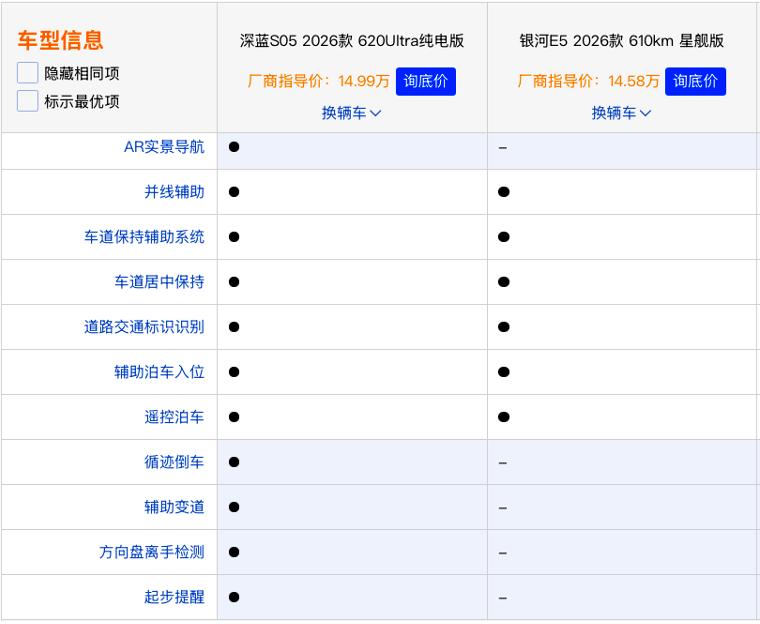Click 询底价 button for 深蓝S05
Screen dimensions: 760x624
[x=426, y=81]
